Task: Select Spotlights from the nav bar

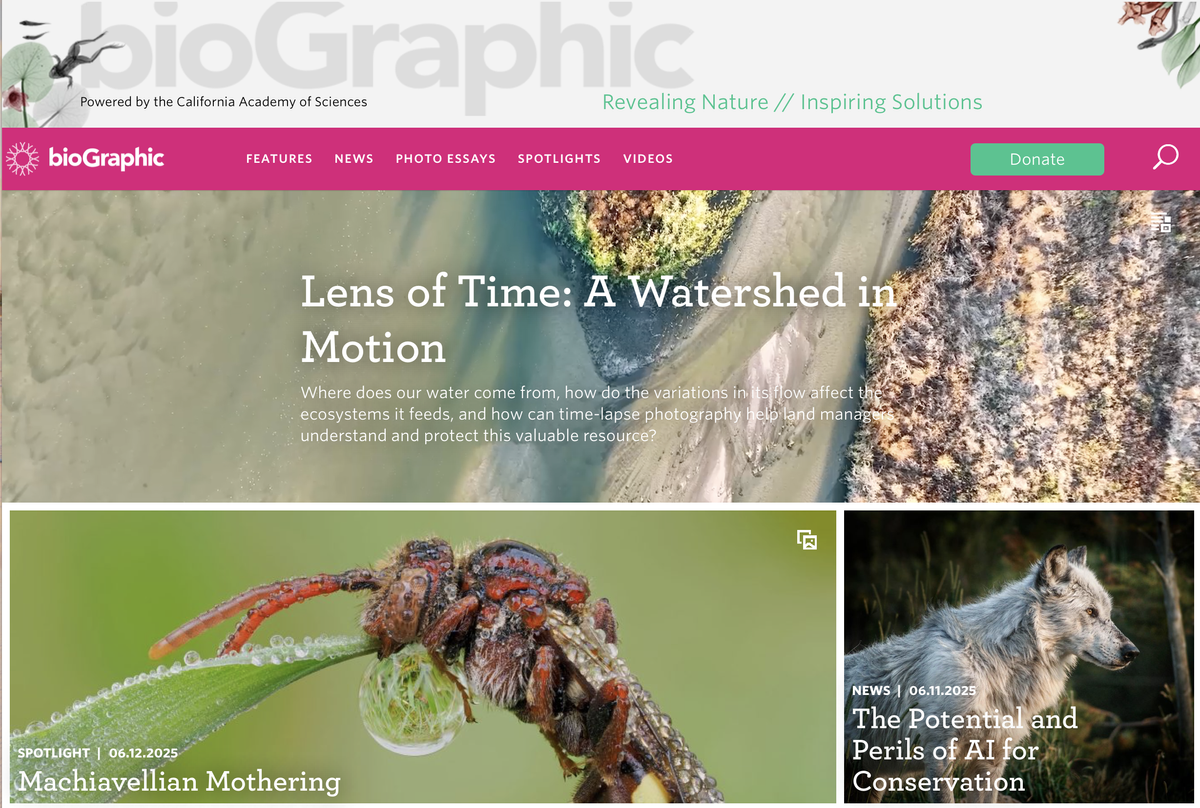Action: click(x=559, y=159)
